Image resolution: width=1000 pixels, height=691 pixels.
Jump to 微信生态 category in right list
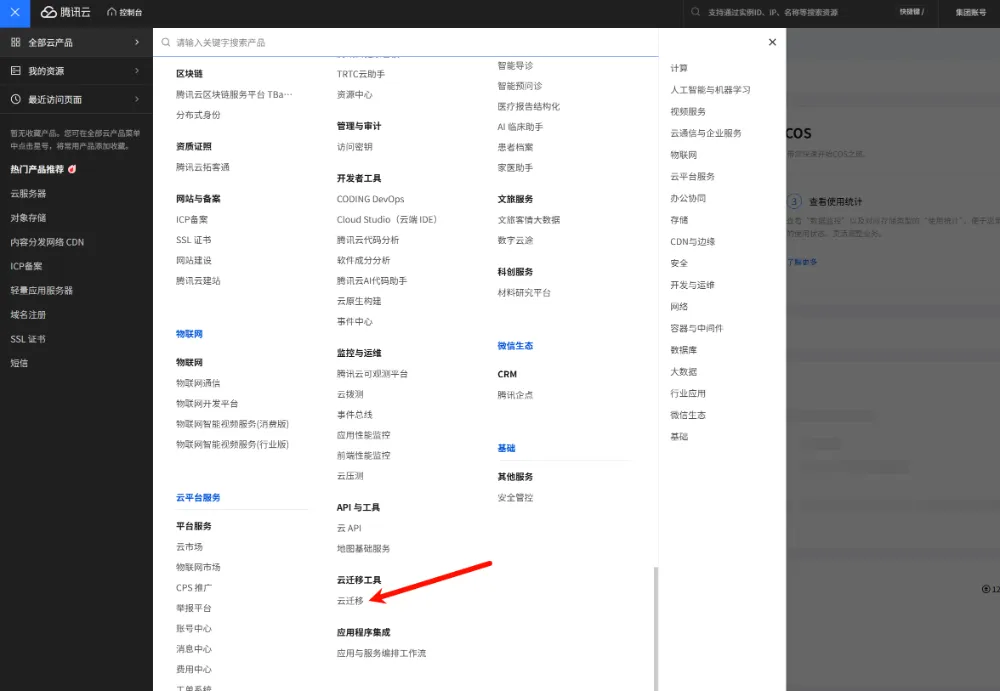pyautogui.click(x=688, y=415)
